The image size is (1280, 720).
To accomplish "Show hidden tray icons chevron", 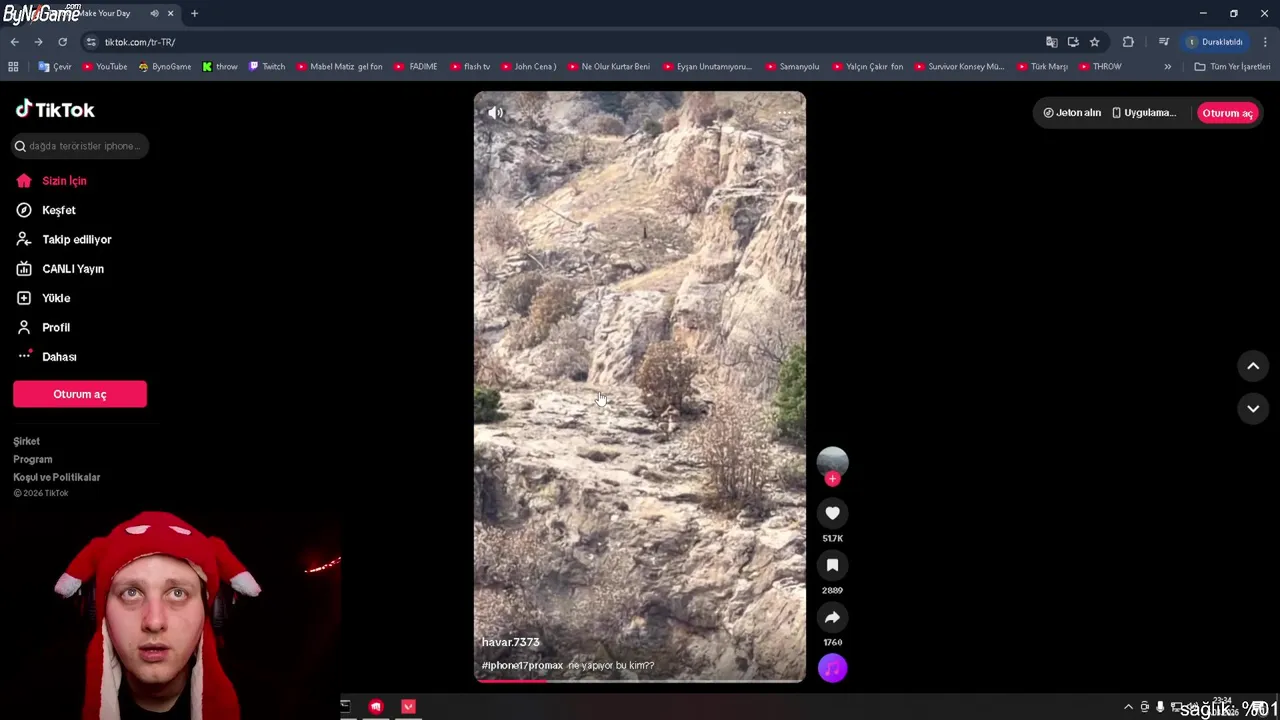I will click(x=1129, y=707).
